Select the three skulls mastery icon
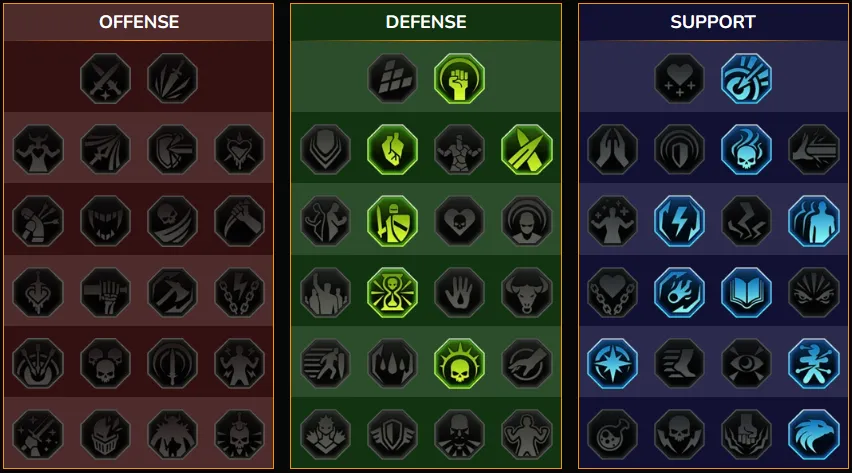852x473 pixels. pyautogui.click(x=105, y=363)
